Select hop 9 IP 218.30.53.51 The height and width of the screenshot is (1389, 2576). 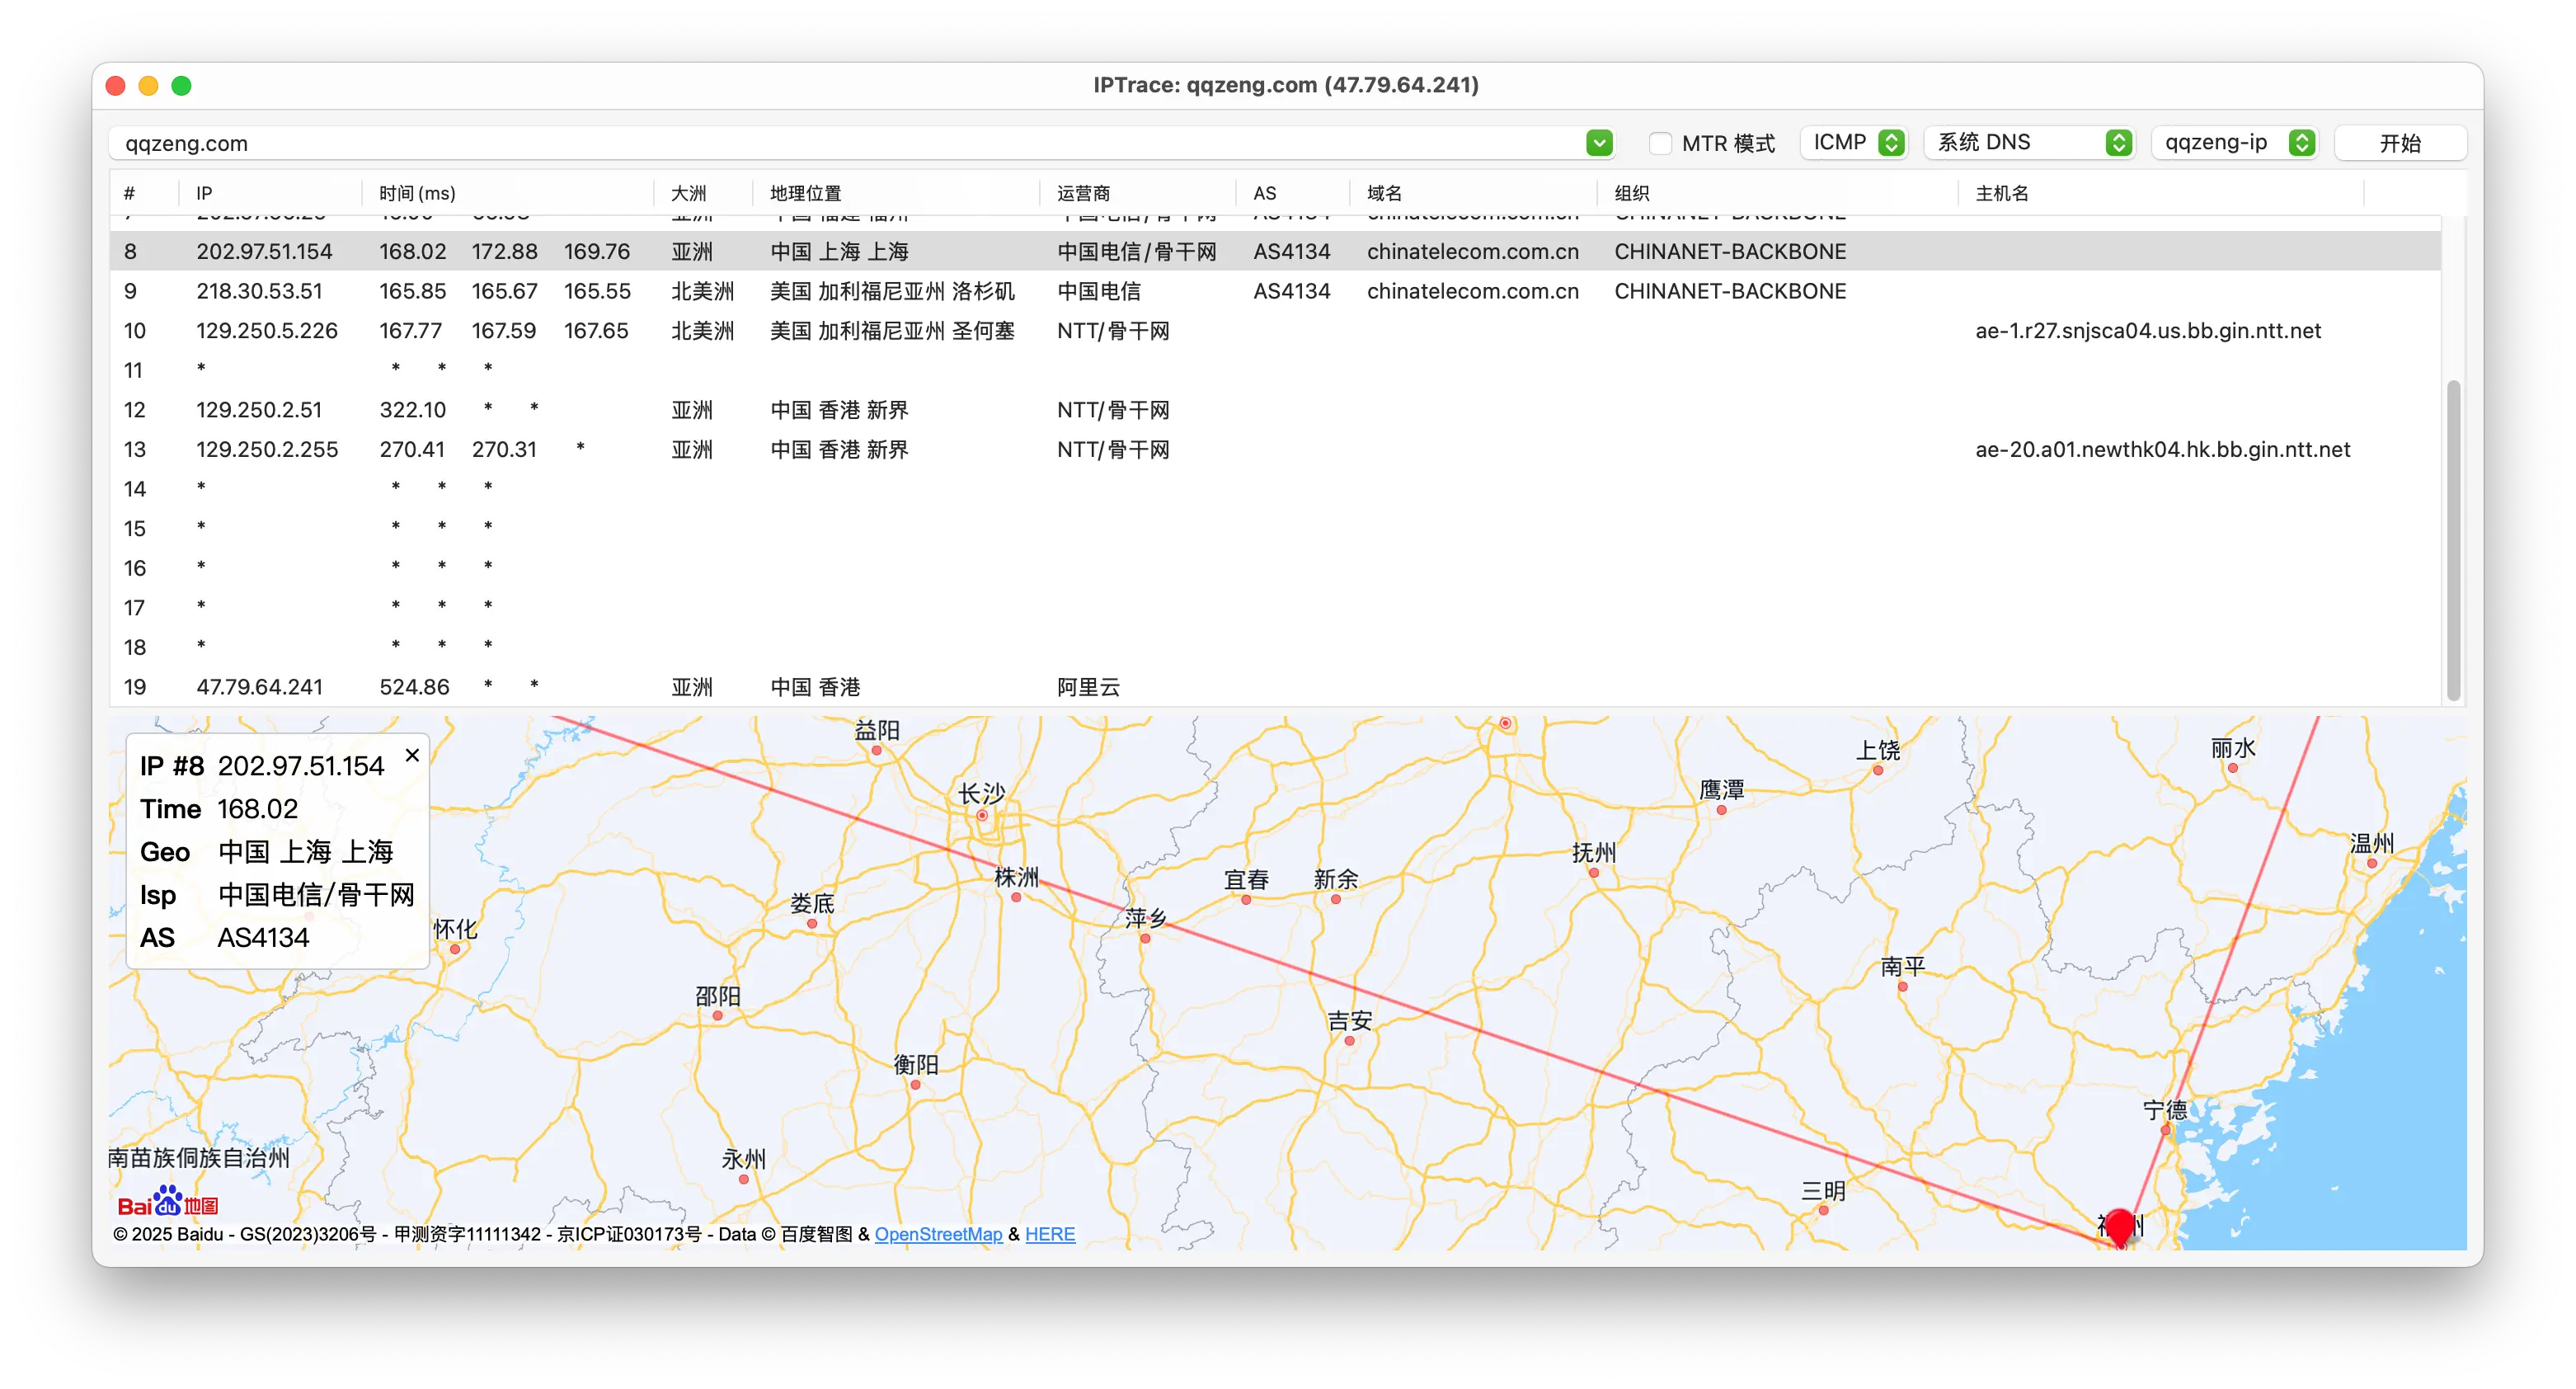[259, 291]
